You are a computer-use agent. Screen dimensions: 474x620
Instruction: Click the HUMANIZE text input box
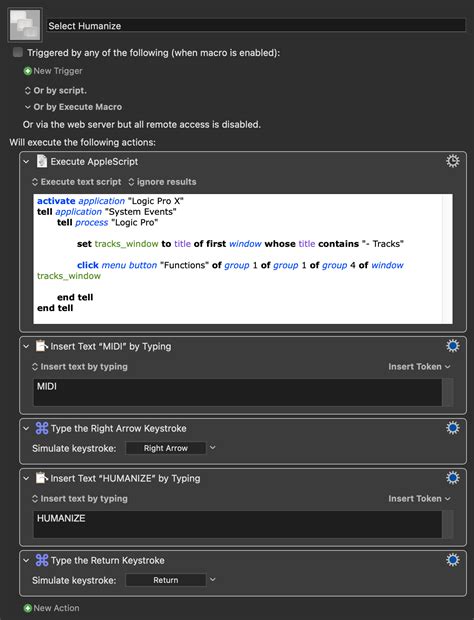(238, 524)
